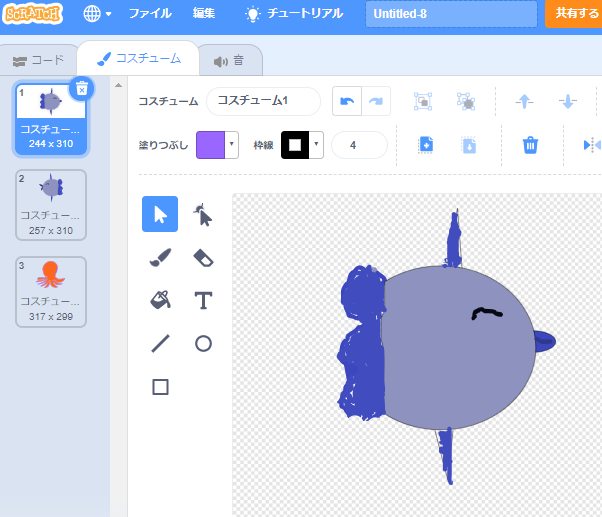This screenshot has width=602, height=517.
Task: Click the Paste icon
Action: coord(469,145)
